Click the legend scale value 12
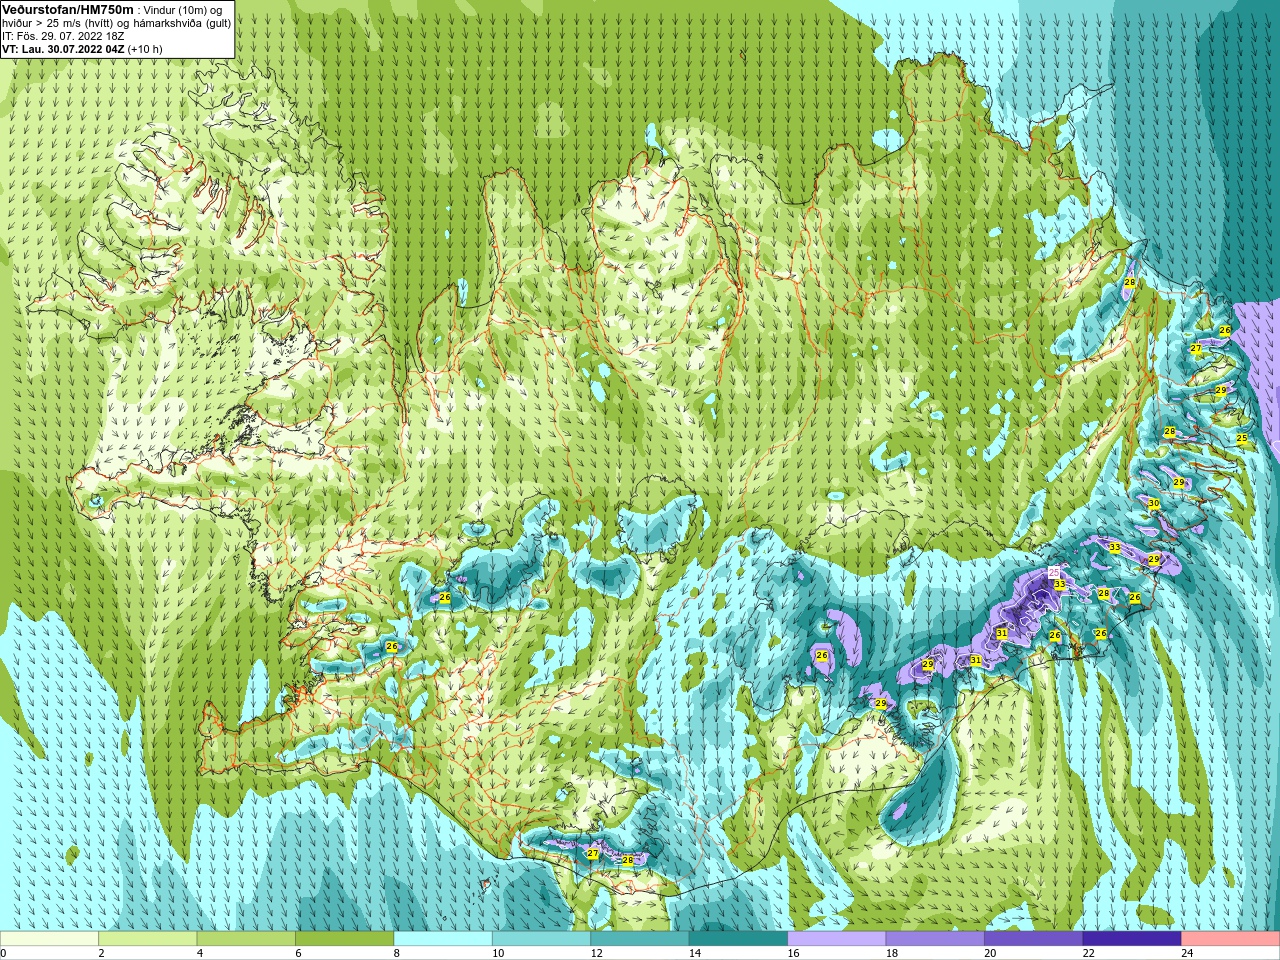This screenshot has width=1280, height=960. pyautogui.click(x=596, y=953)
